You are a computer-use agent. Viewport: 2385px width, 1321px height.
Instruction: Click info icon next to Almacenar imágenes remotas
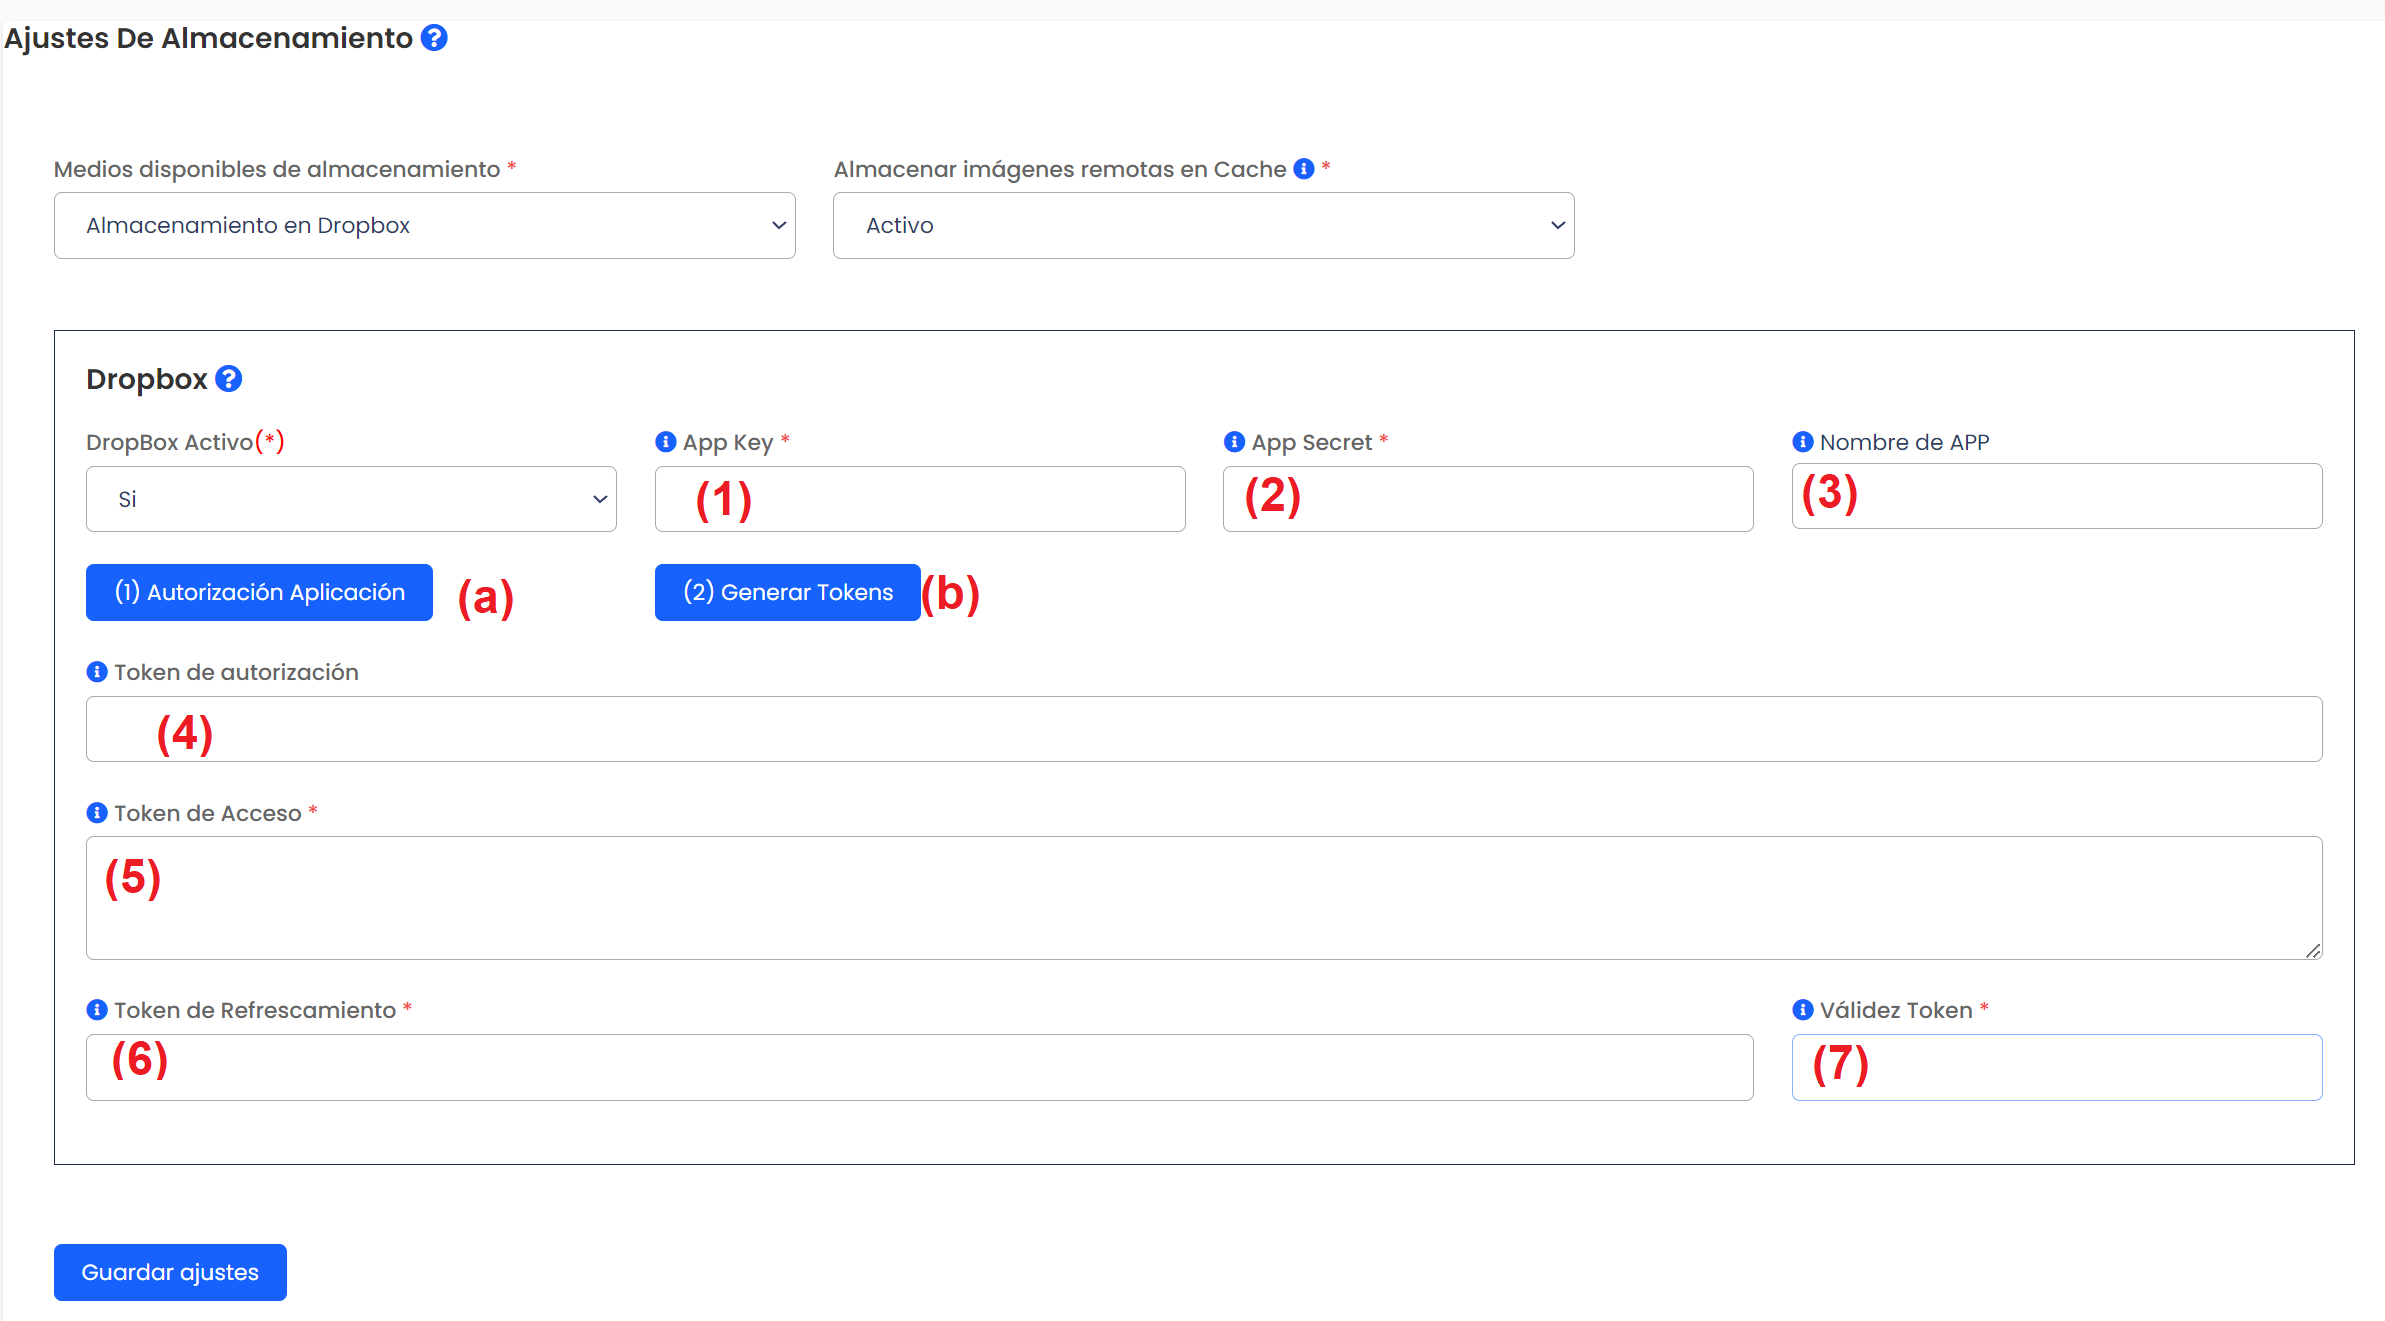pyautogui.click(x=1304, y=169)
